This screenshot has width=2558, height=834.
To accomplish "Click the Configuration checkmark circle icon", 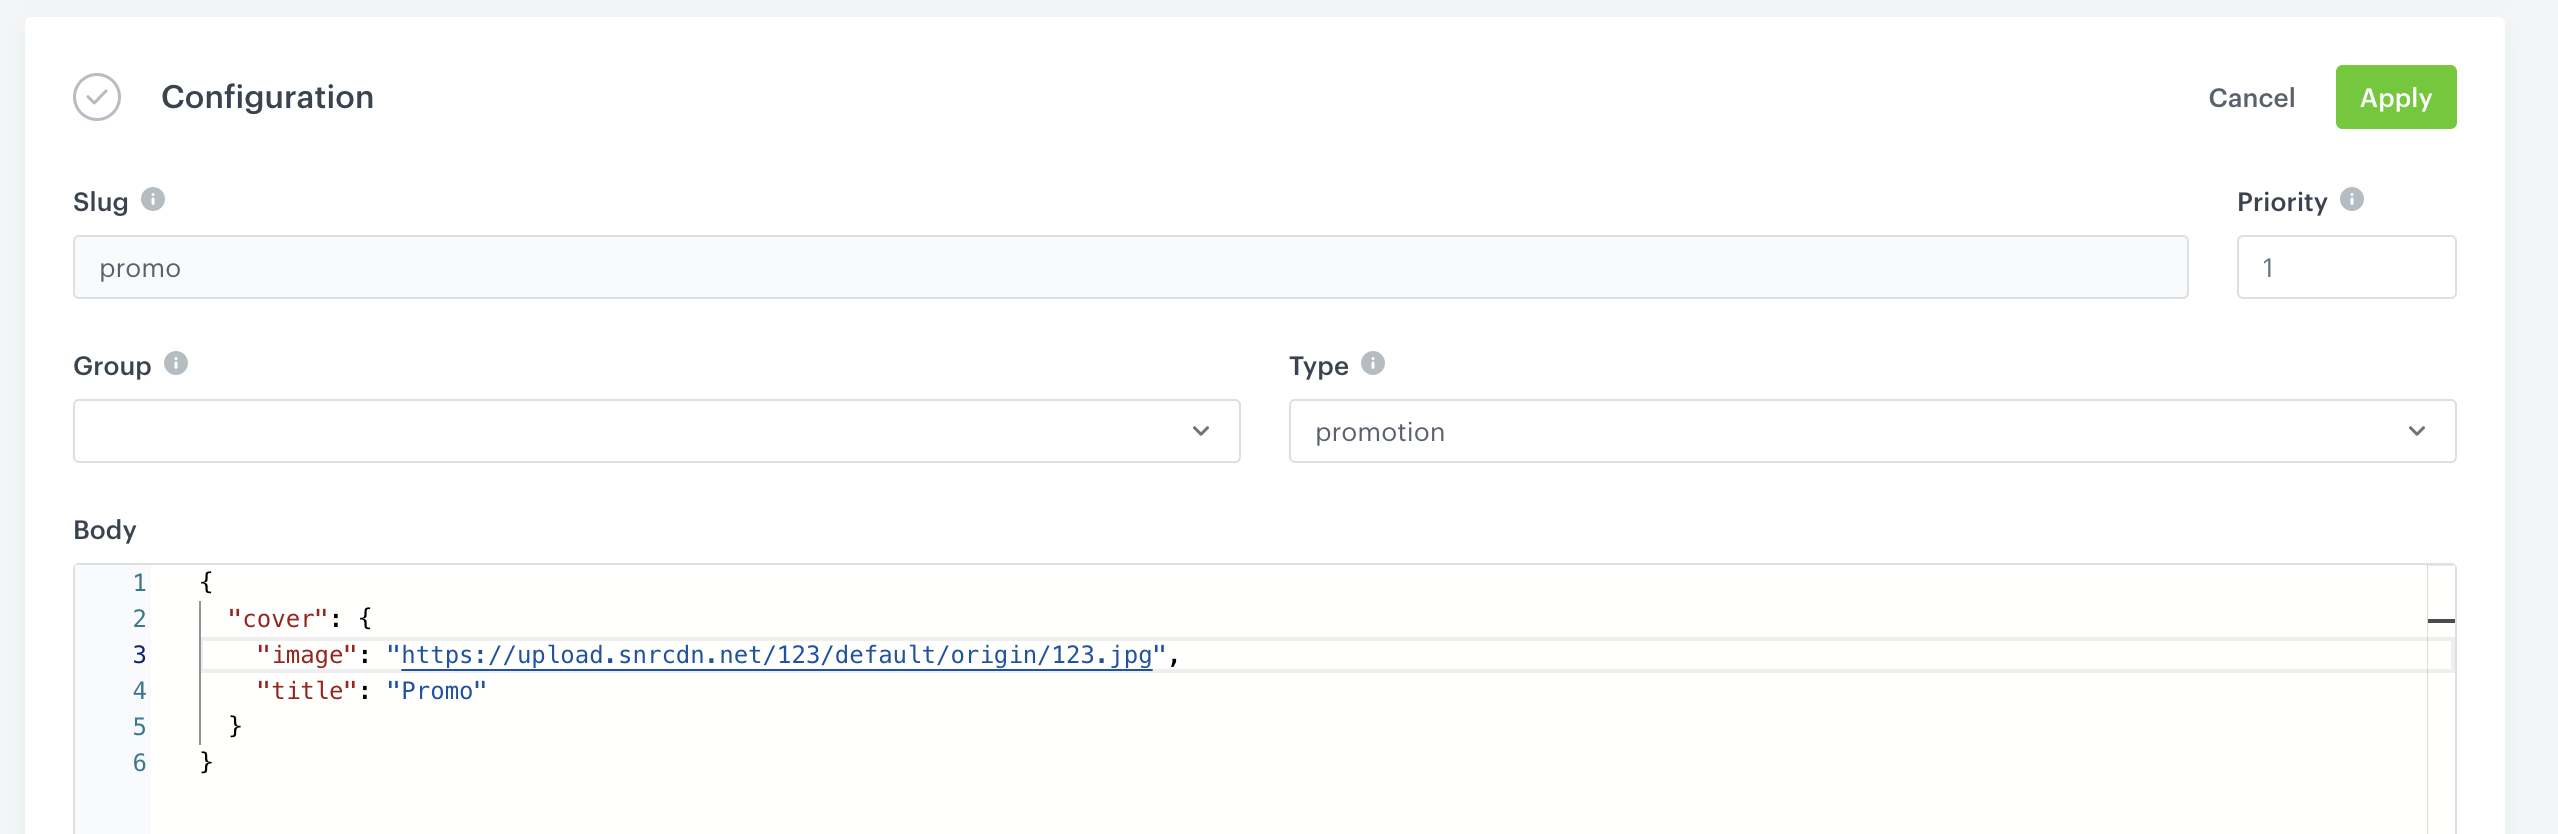I will [97, 97].
